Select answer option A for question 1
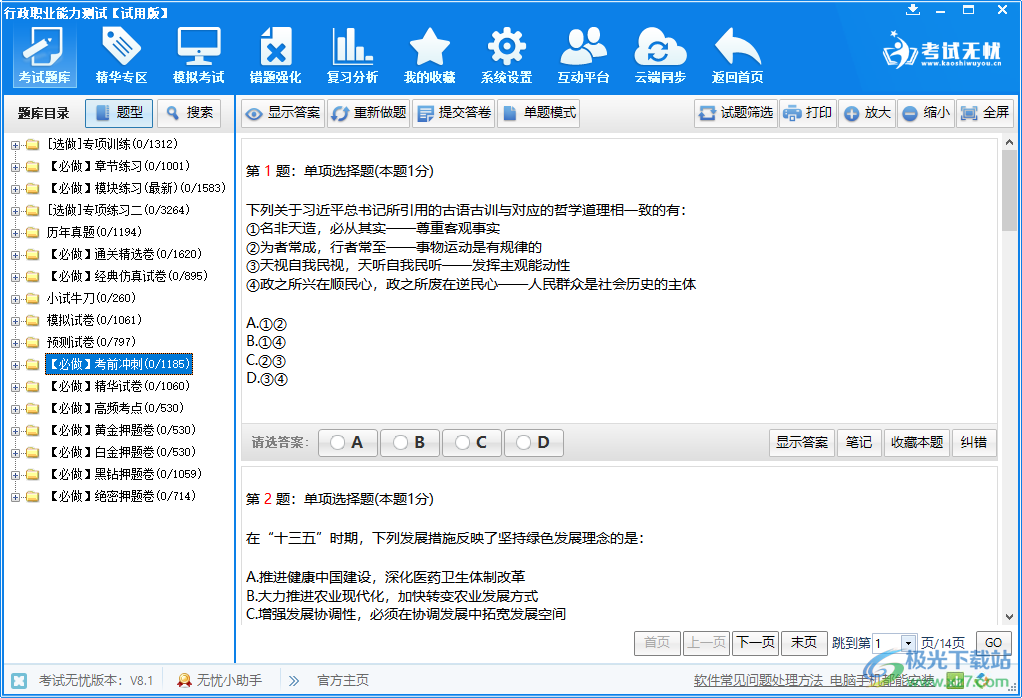The height and width of the screenshot is (698, 1022). pos(347,442)
